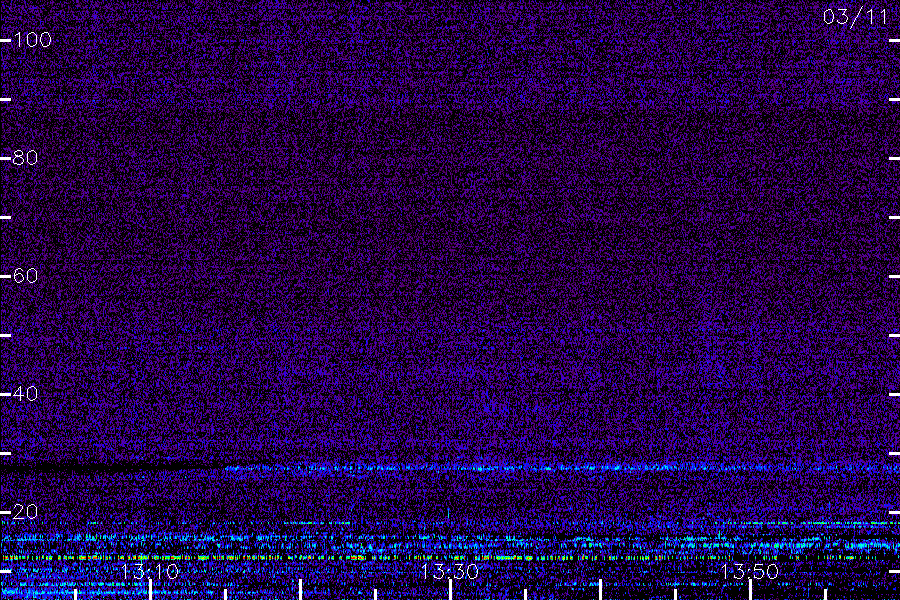Click the 03/11 date stamp

point(855,17)
